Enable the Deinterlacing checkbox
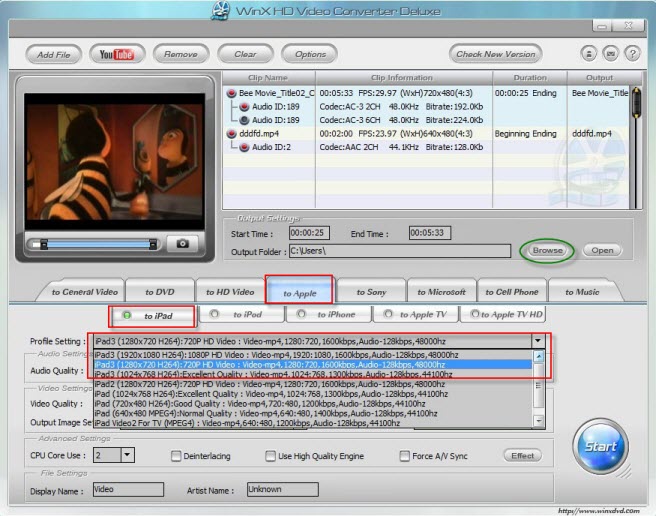The height and width of the screenshot is (516, 656). (176, 456)
